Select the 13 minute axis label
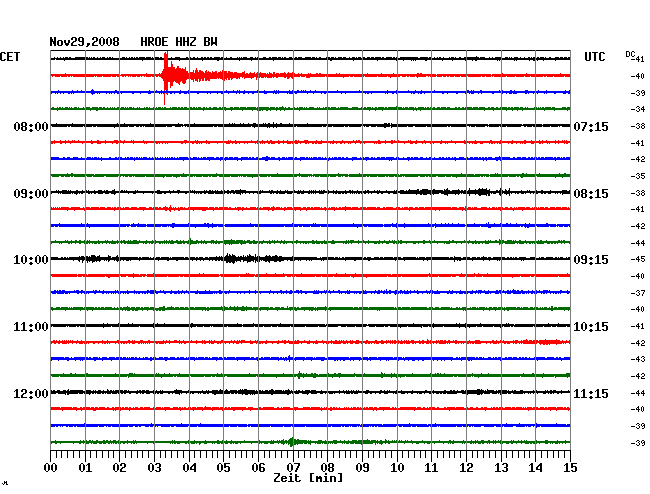Screen dimensions: 650x494 click(501, 467)
